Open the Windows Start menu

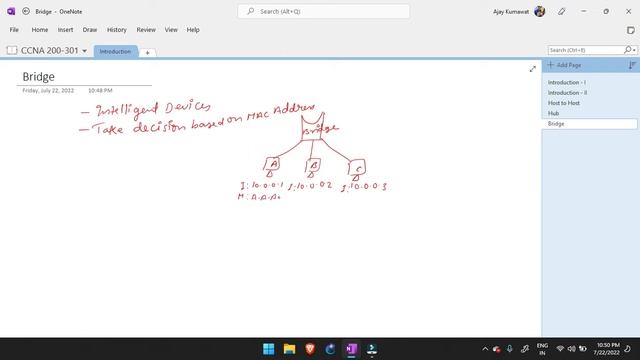coord(269,349)
